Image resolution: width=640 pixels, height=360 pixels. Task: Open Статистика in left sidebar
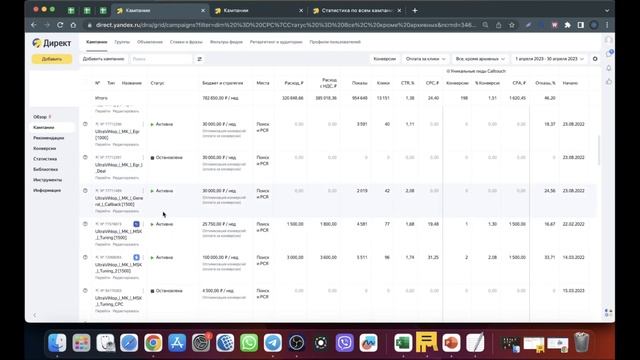pyautogui.click(x=45, y=159)
